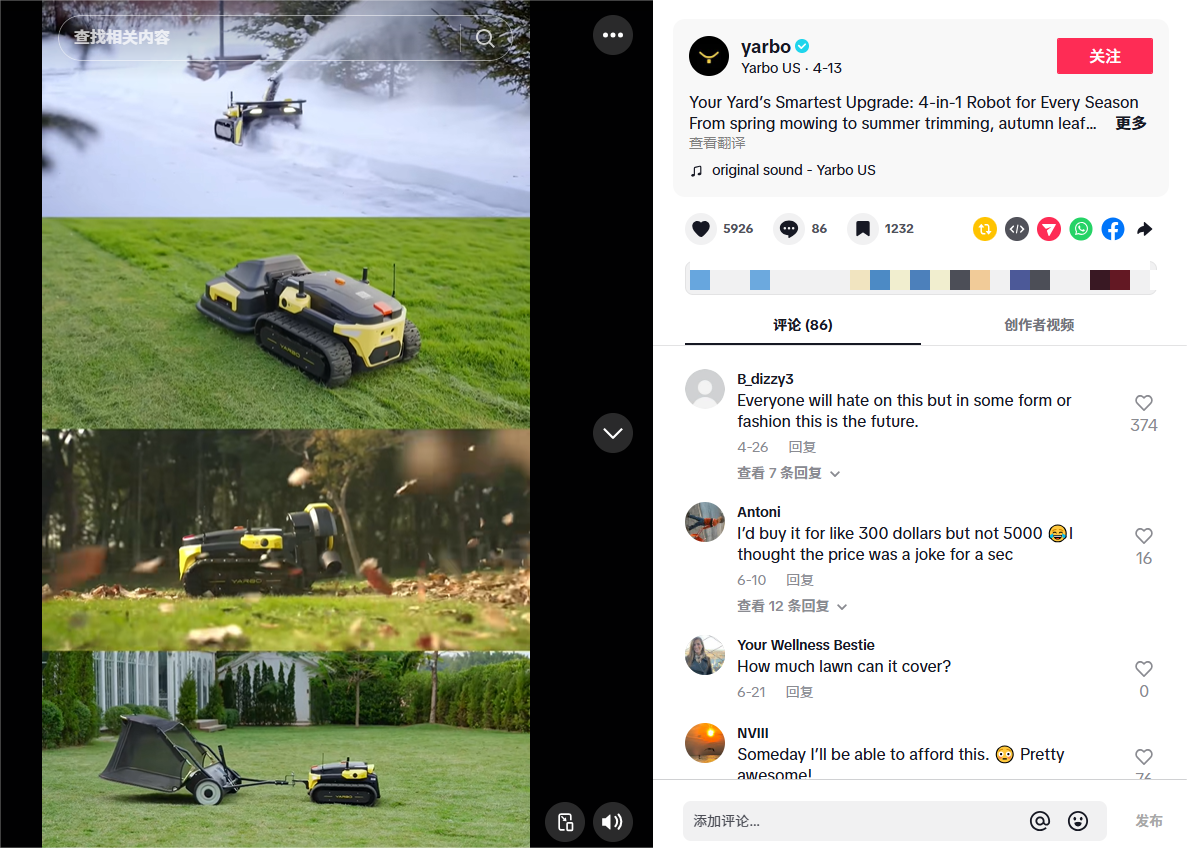Open the three-dot more options menu
Screen dimensions: 1187x848
click(612, 35)
